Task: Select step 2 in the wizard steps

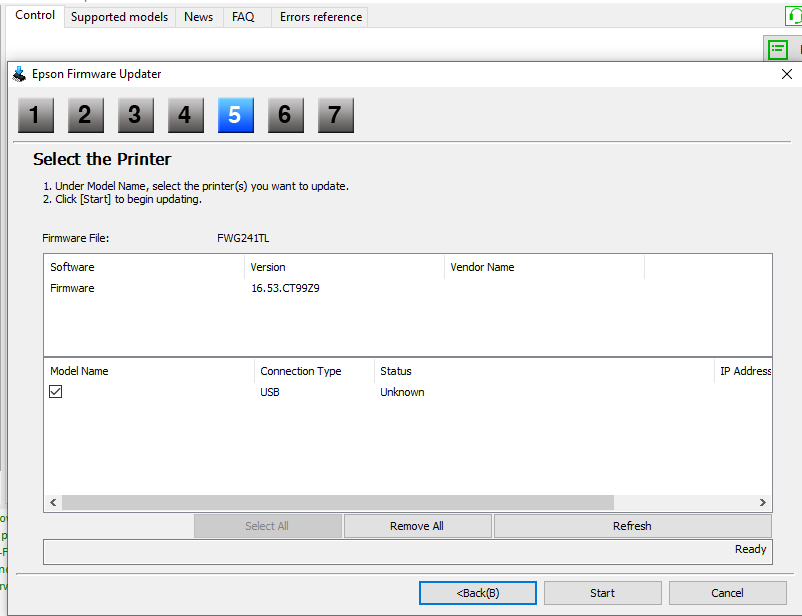Action: pos(86,115)
